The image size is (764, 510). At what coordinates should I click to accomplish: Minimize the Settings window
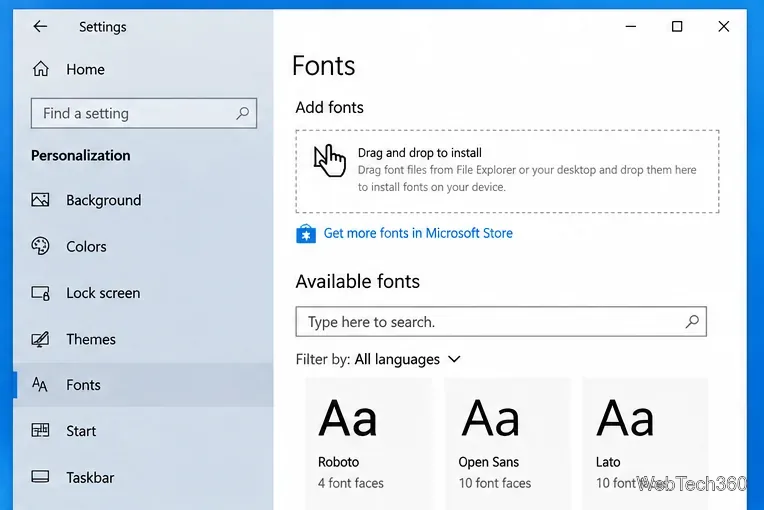tap(631, 26)
